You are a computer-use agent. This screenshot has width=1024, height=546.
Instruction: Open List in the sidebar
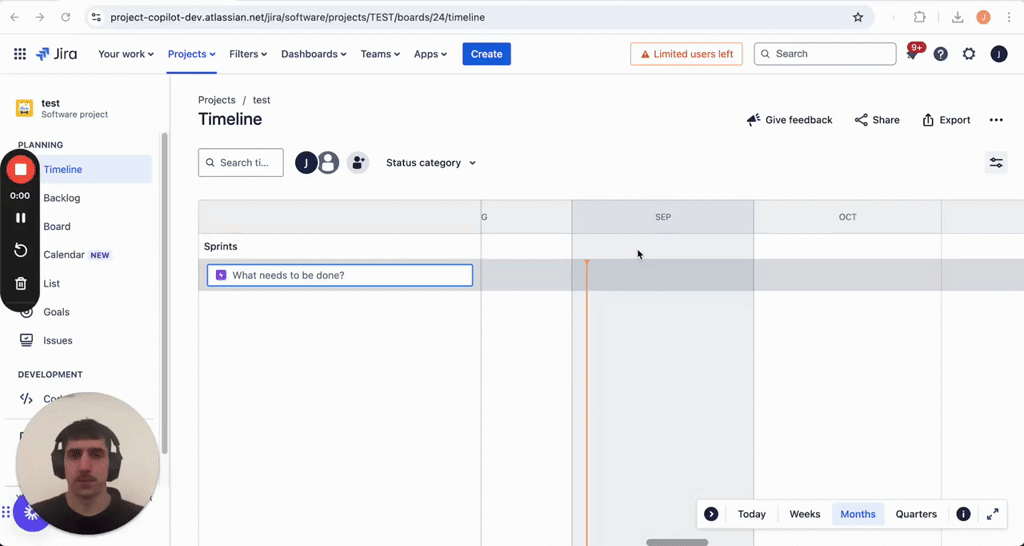click(52, 283)
